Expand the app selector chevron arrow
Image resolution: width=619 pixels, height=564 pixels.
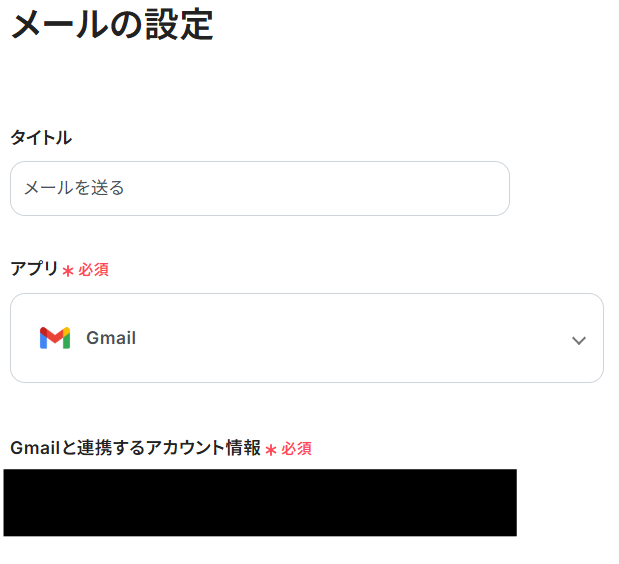[x=578, y=340]
